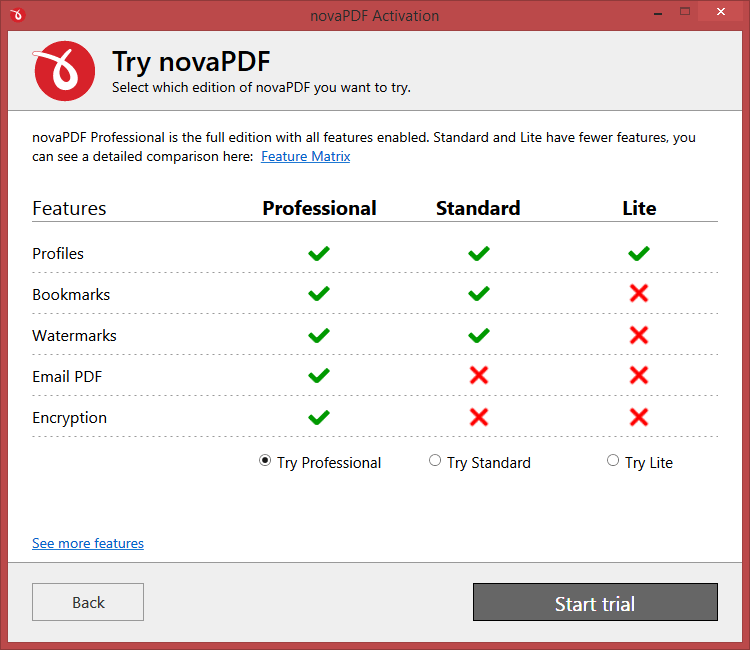Image resolution: width=750 pixels, height=650 pixels.
Task: Click Lite red X in Email PDF row
Action: click(639, 375)
